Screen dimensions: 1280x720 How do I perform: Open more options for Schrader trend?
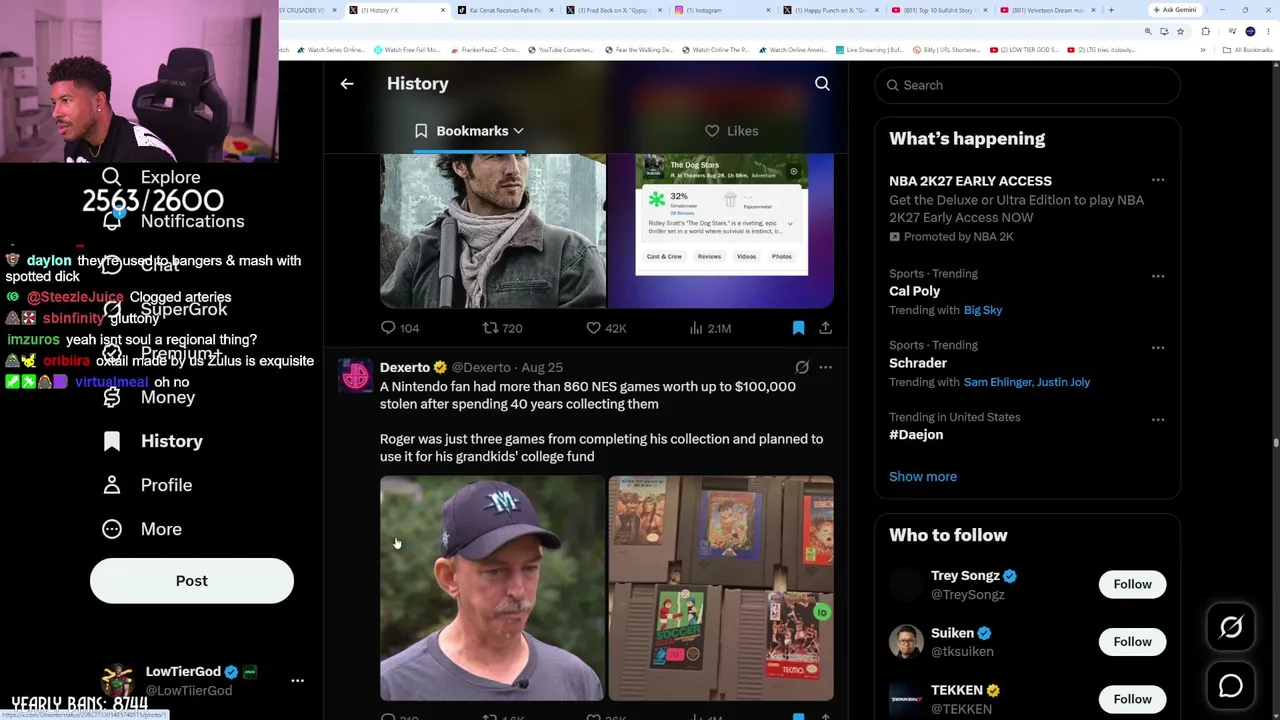tap(1158, 347)
